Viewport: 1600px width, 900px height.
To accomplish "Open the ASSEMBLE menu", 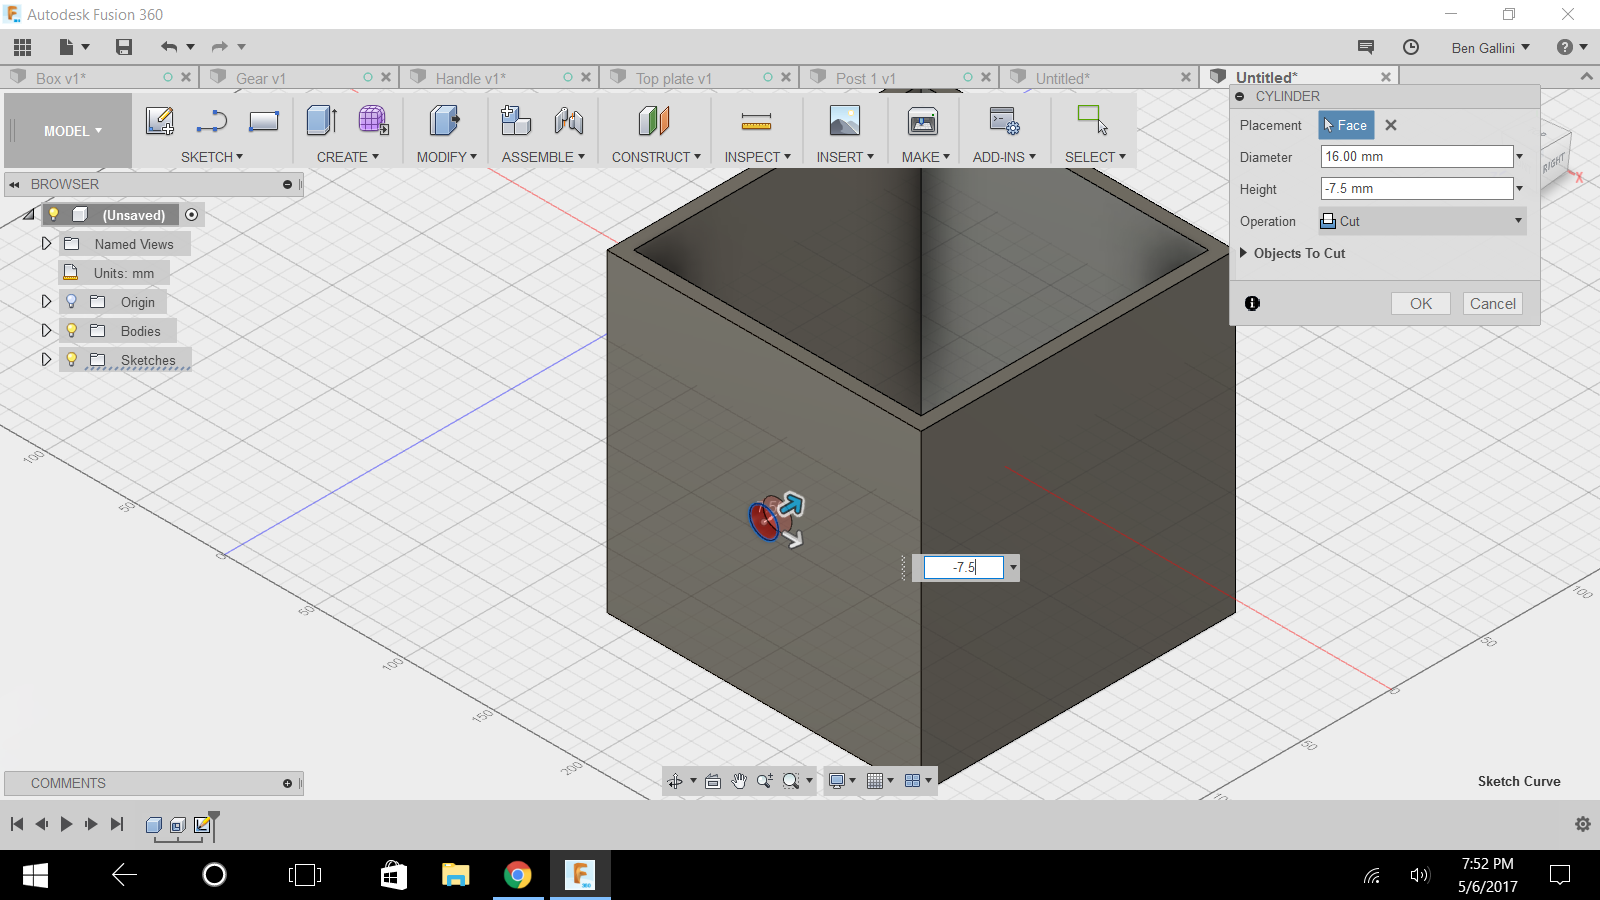I will 543,157.
